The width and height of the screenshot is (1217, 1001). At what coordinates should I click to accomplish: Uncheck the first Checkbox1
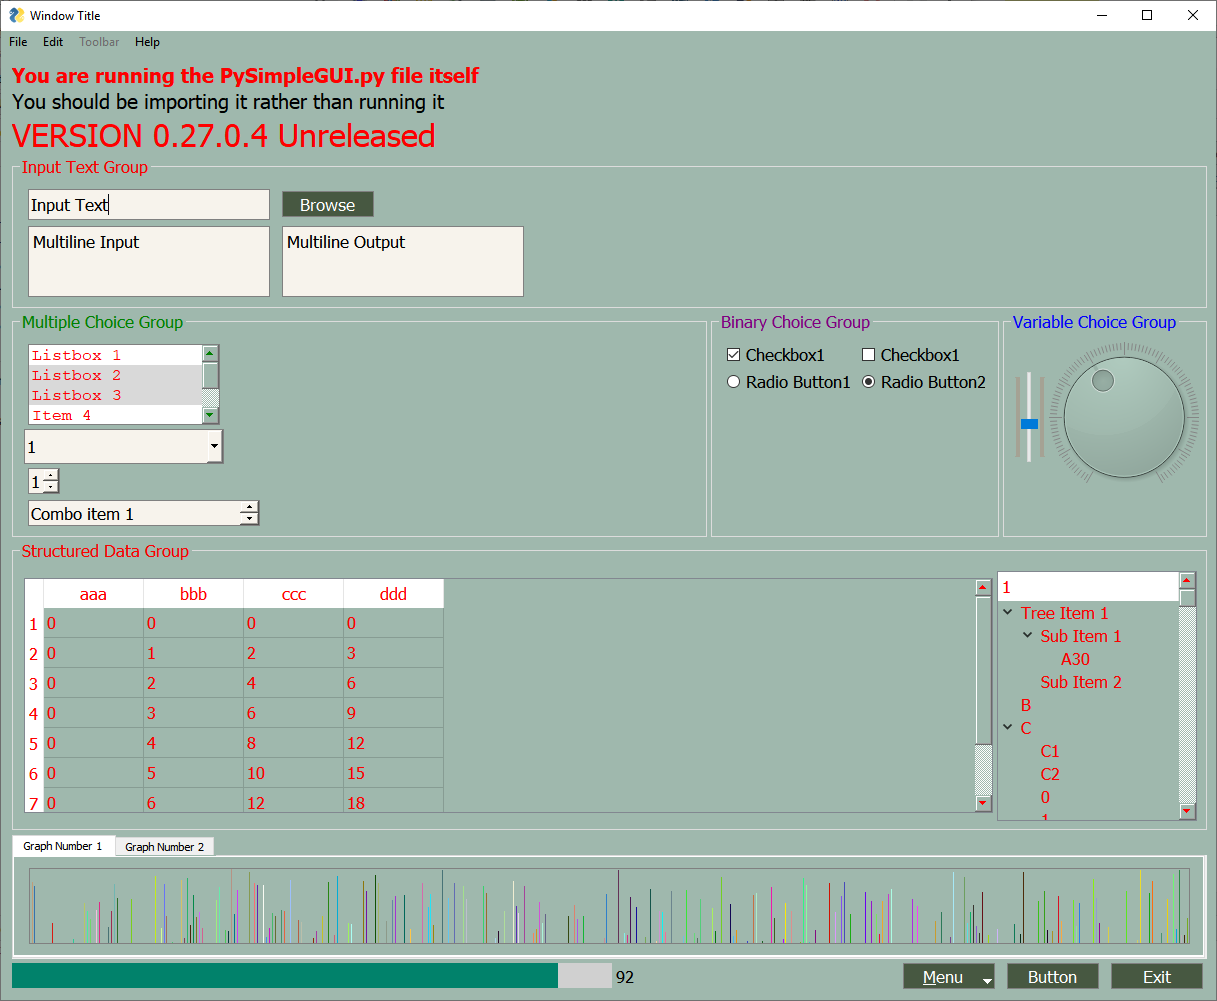point(733,354)
